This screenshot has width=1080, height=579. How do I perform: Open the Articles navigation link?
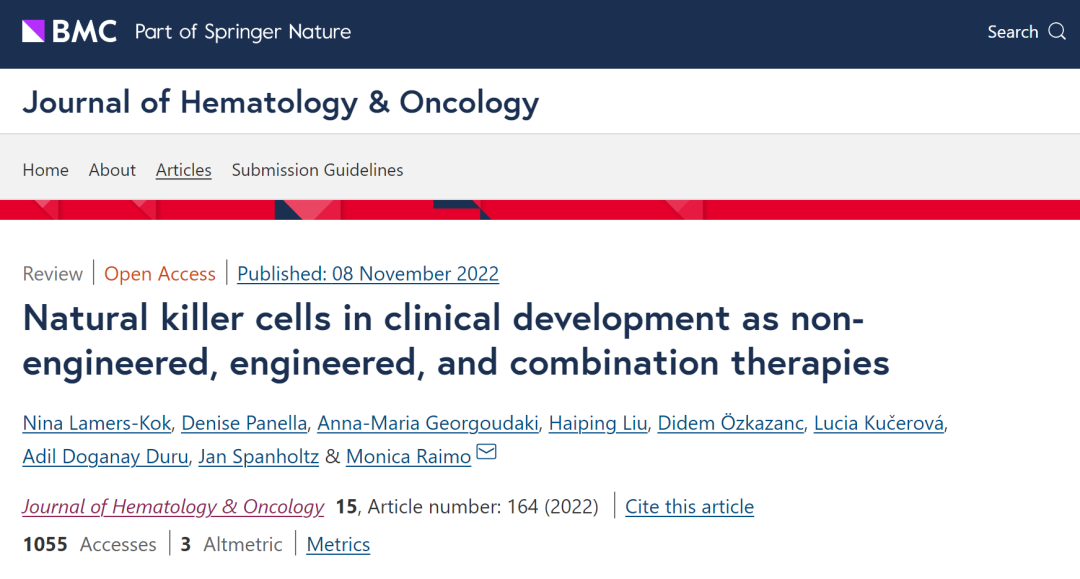[183, 170]
